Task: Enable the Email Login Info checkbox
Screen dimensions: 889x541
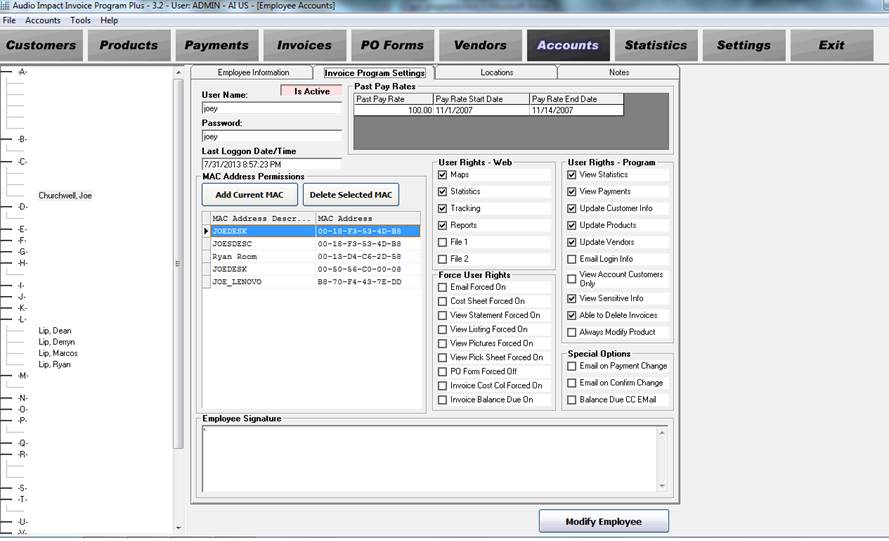Action: click(x=572, y=259)
